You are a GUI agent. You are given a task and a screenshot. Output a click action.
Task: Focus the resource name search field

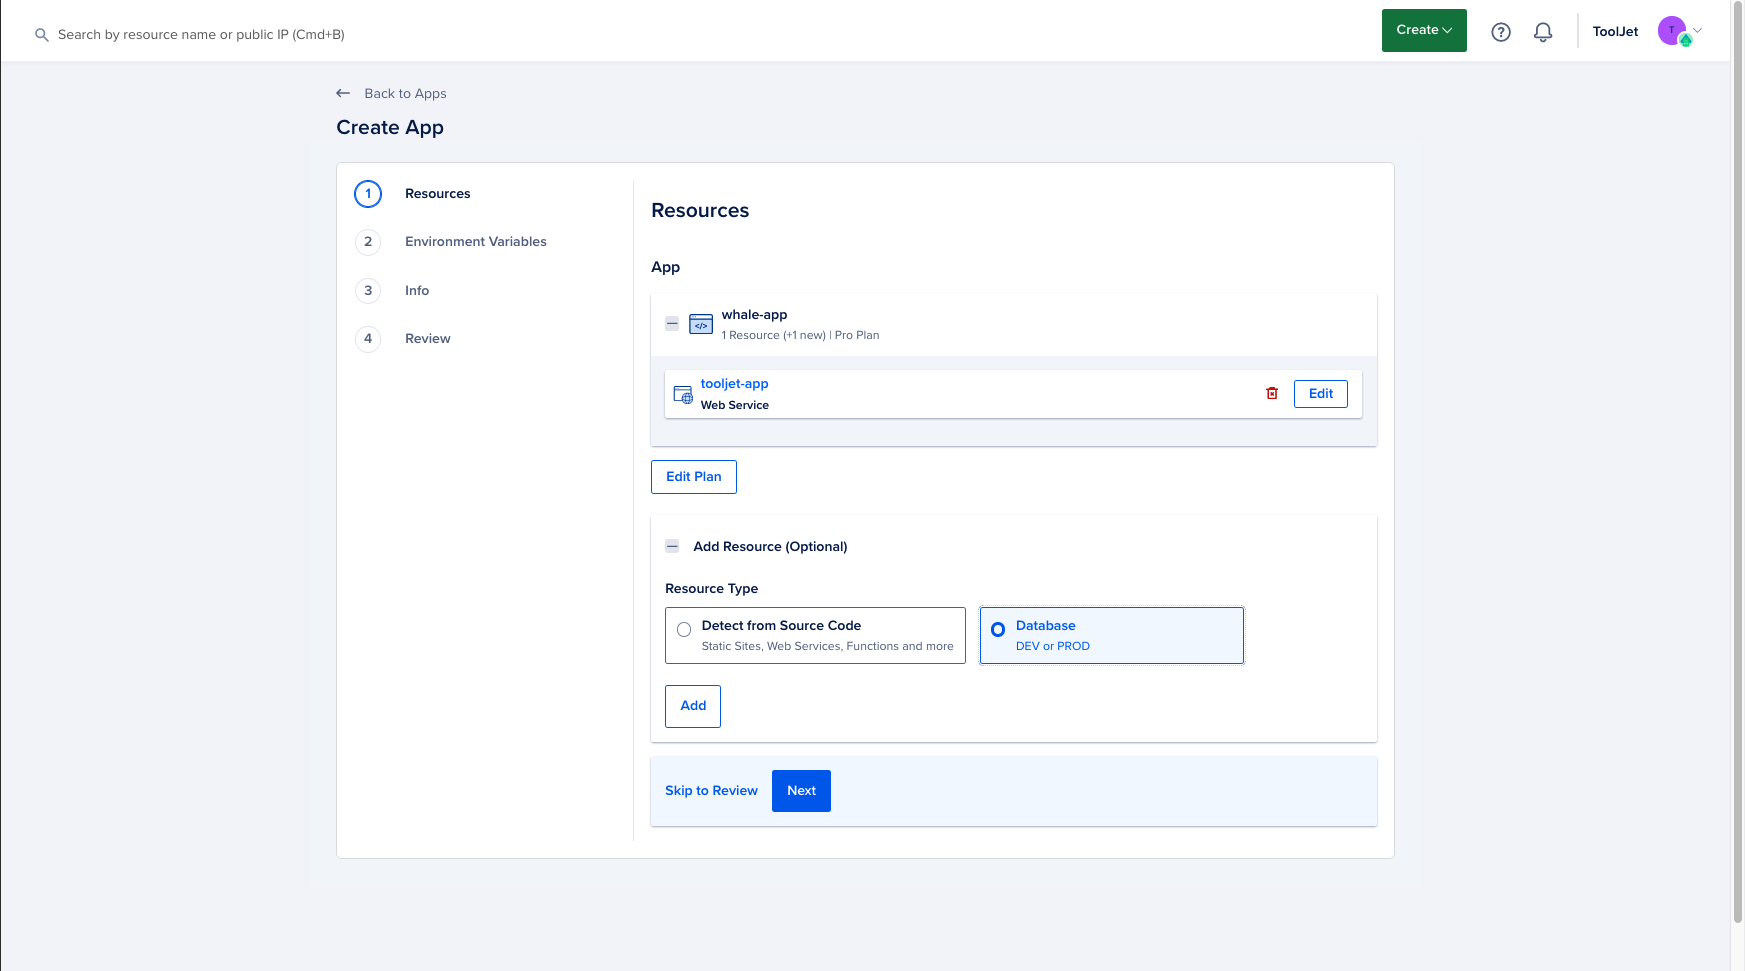201,35
